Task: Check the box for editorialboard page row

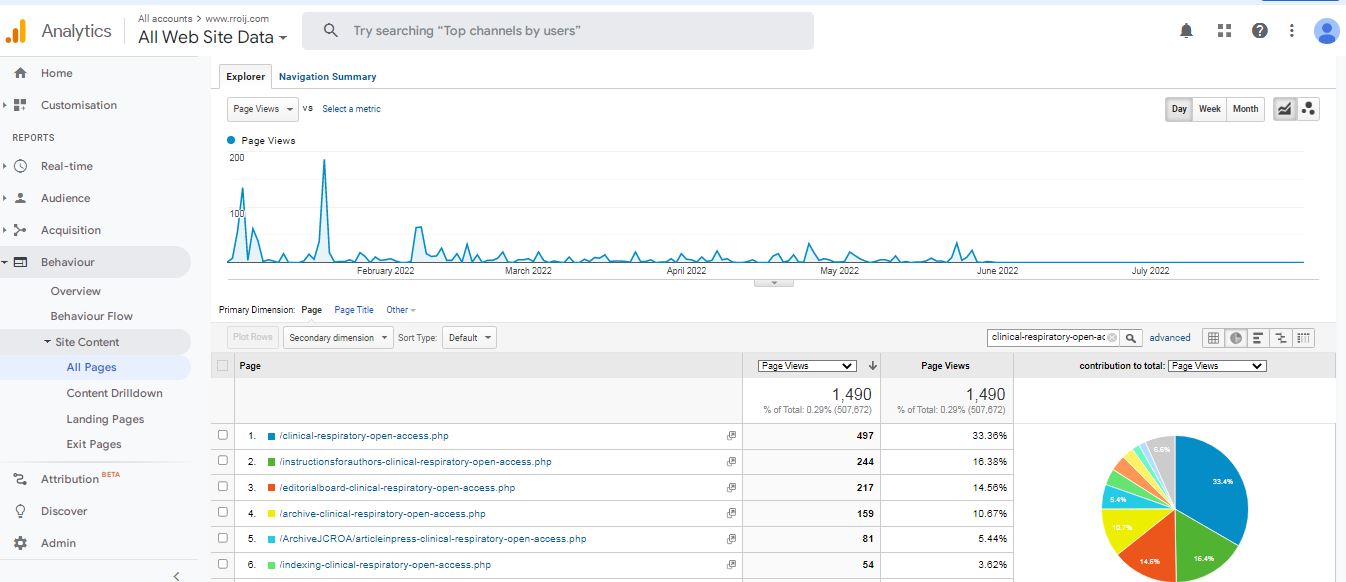Action: click(223, 488)
